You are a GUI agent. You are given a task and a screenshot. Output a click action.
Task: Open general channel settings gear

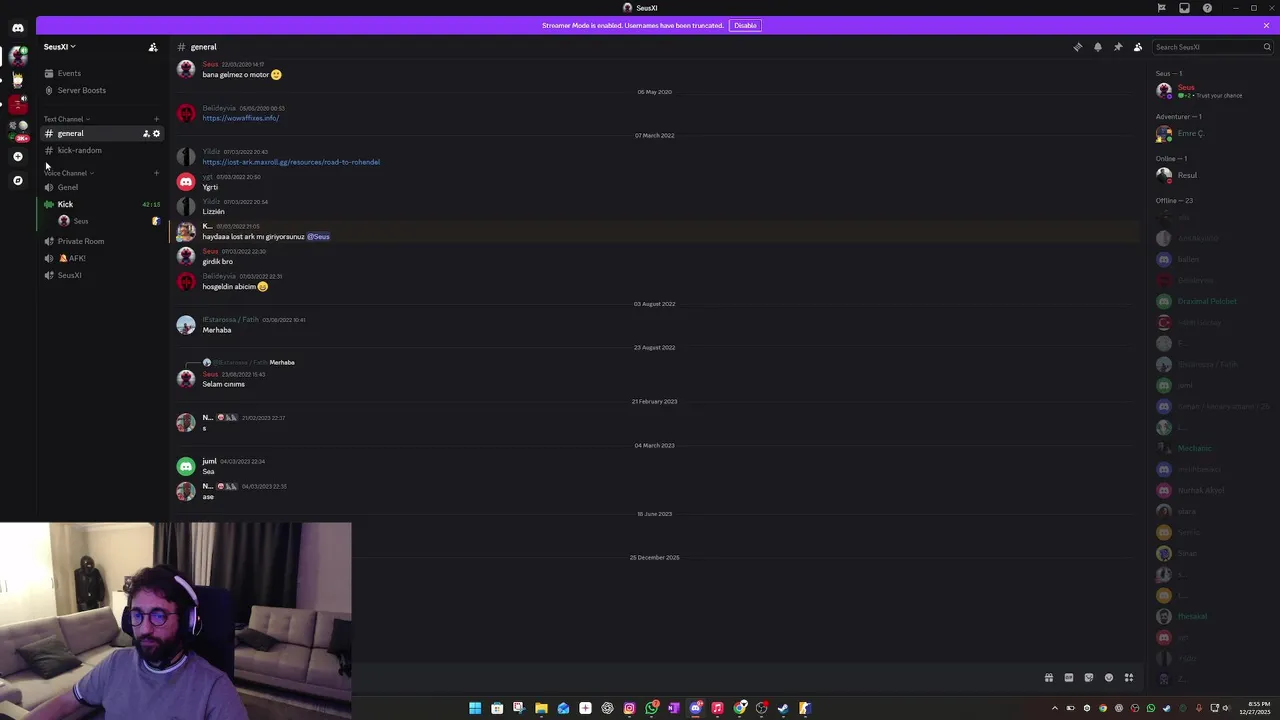click(x=156, y=134)
